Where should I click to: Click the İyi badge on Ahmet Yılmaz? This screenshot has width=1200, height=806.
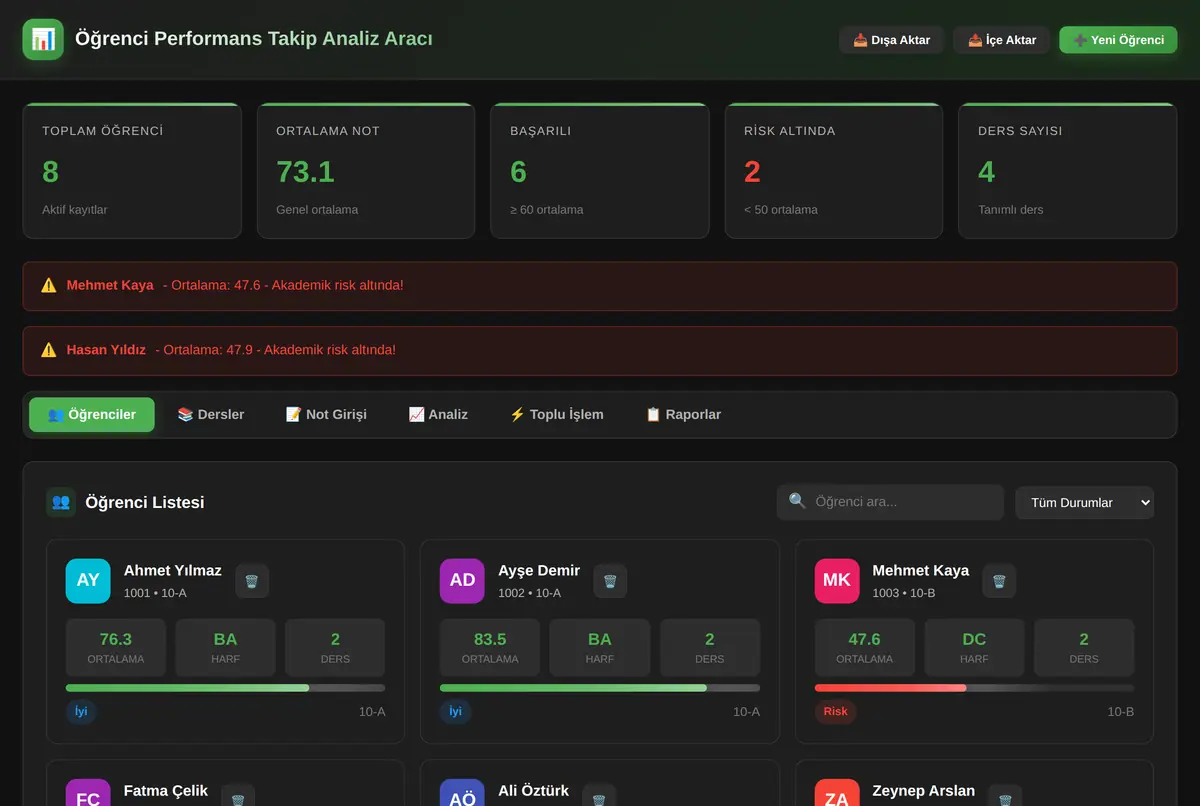[x=81, y=712]
